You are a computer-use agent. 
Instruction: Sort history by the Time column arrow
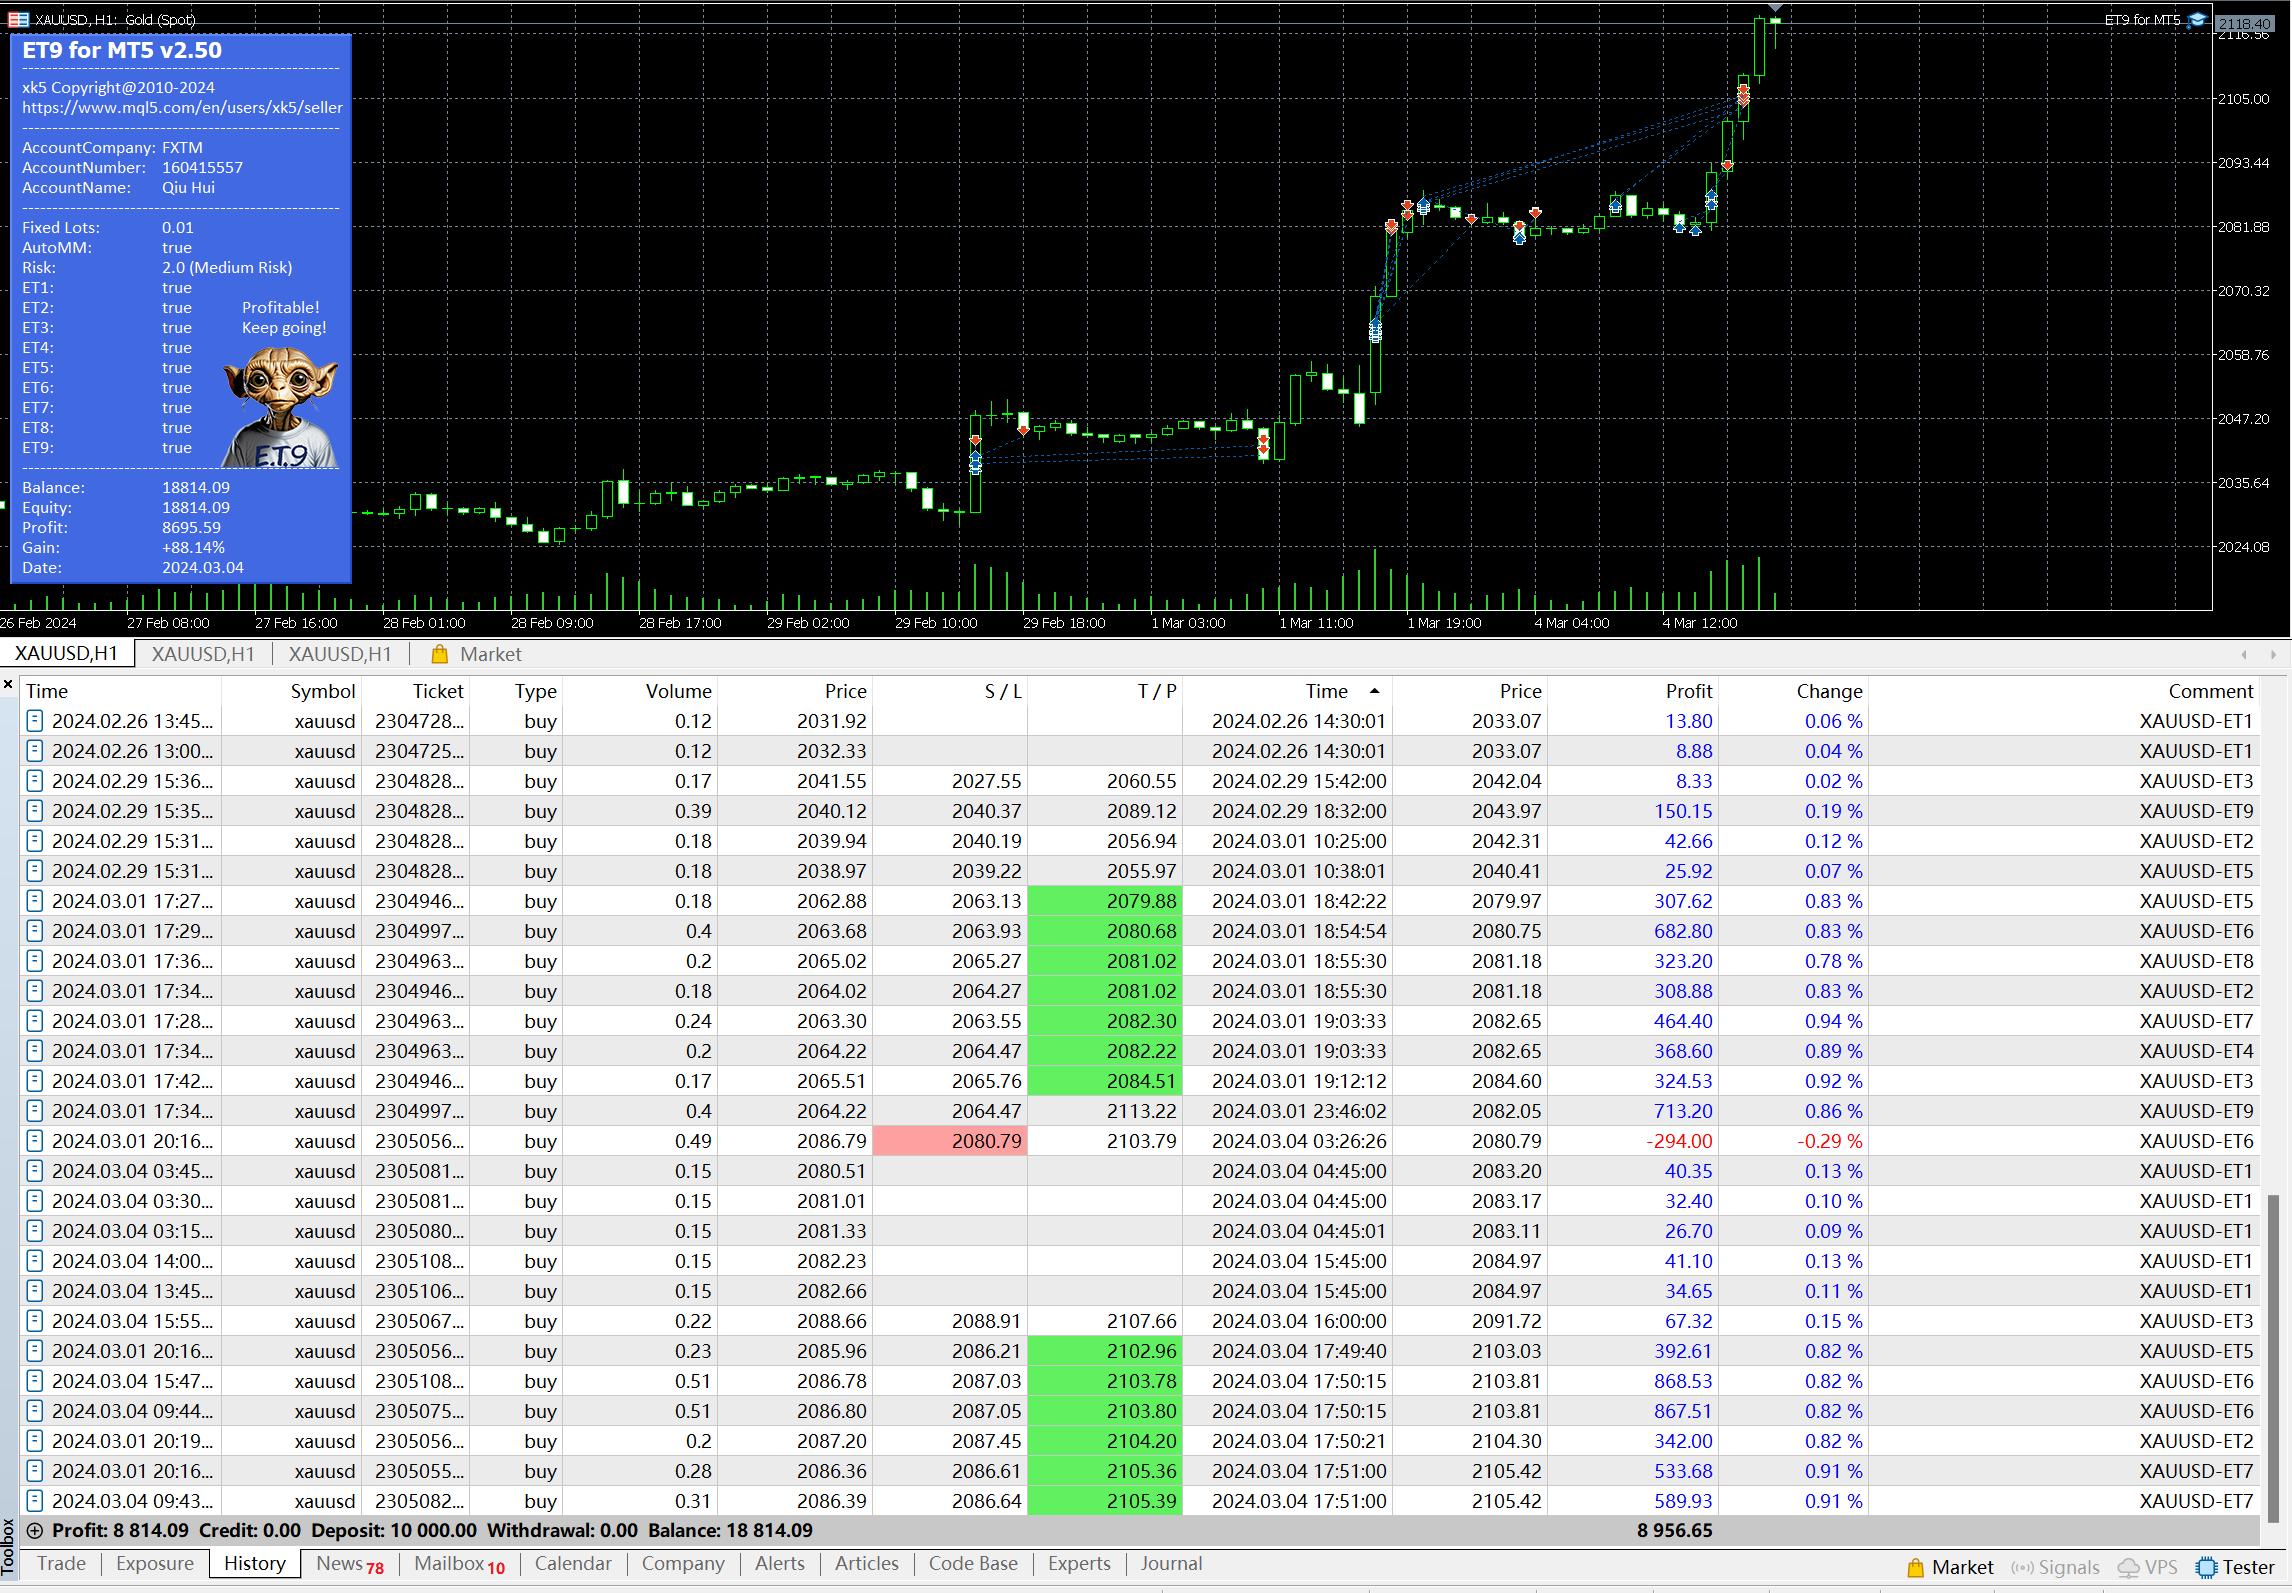(1374, 691)
